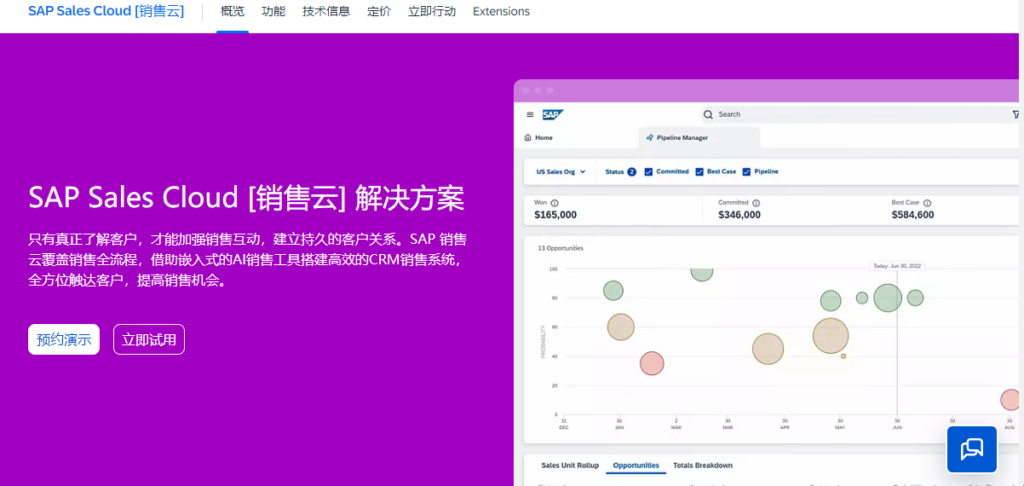The width and height of the screenshot is (1024, 486).
Task: Open the 定价 tab
Action: tap(379, 12)
